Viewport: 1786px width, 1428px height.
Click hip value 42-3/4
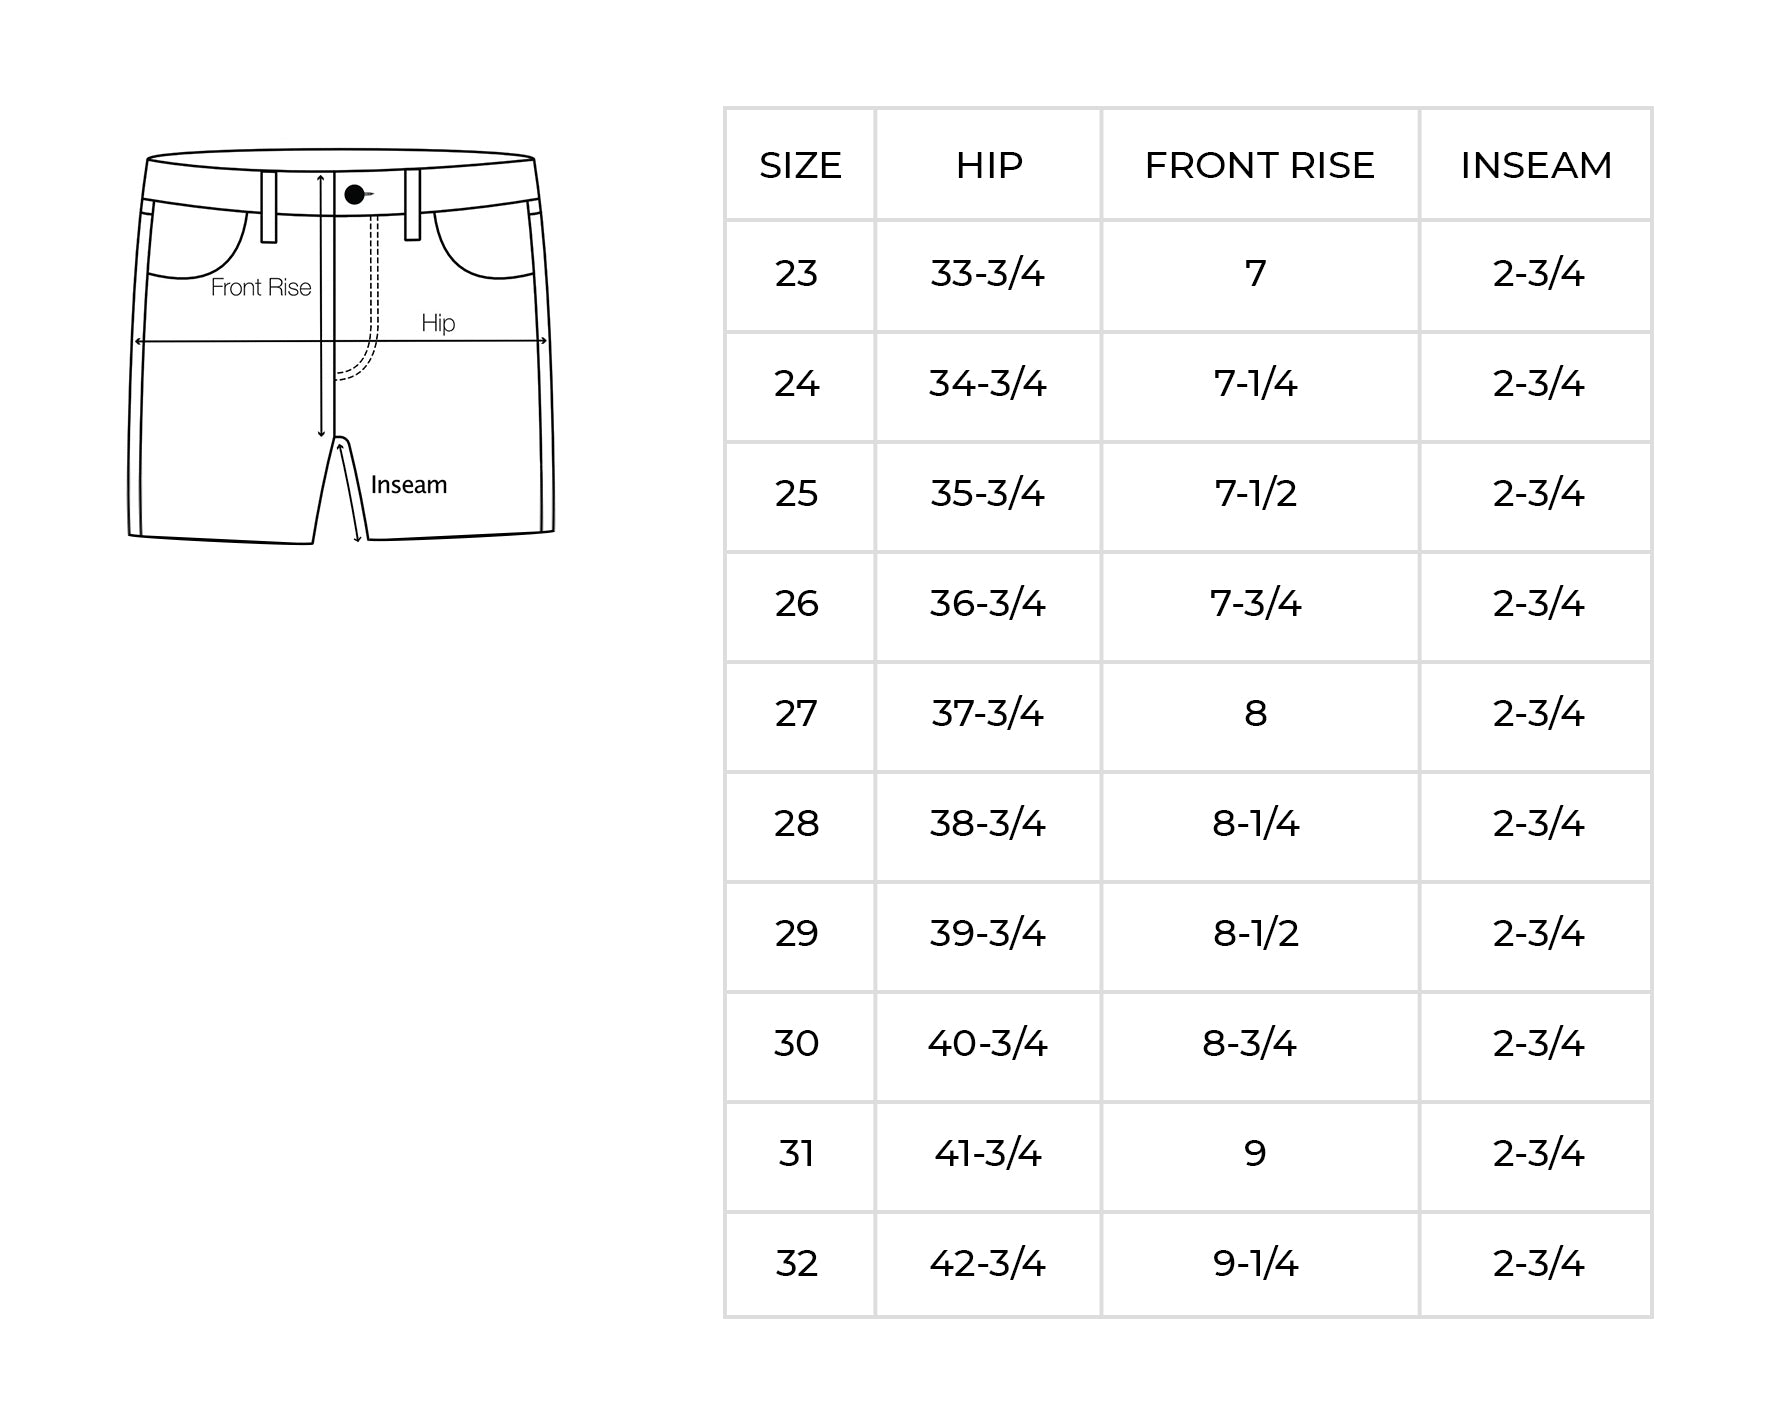pyautogui.click(x=987, y=1263)
